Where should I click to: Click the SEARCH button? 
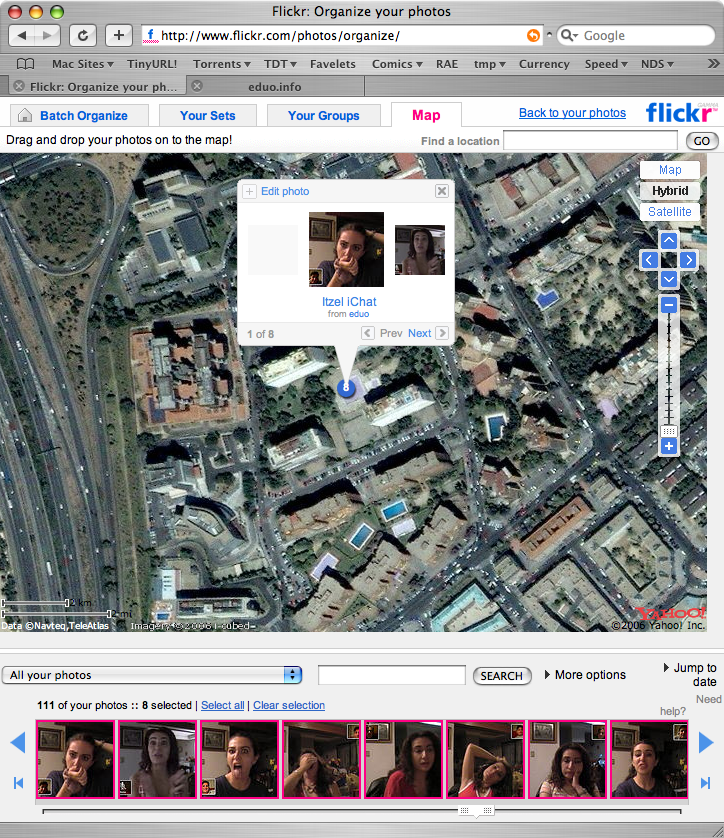(502, 676)
